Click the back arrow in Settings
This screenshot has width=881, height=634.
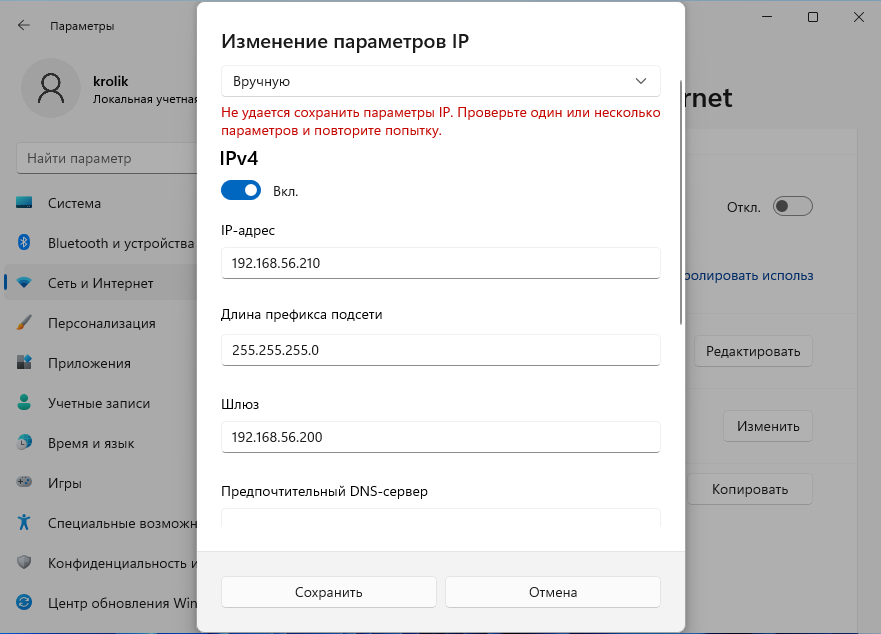coord(24,25)
